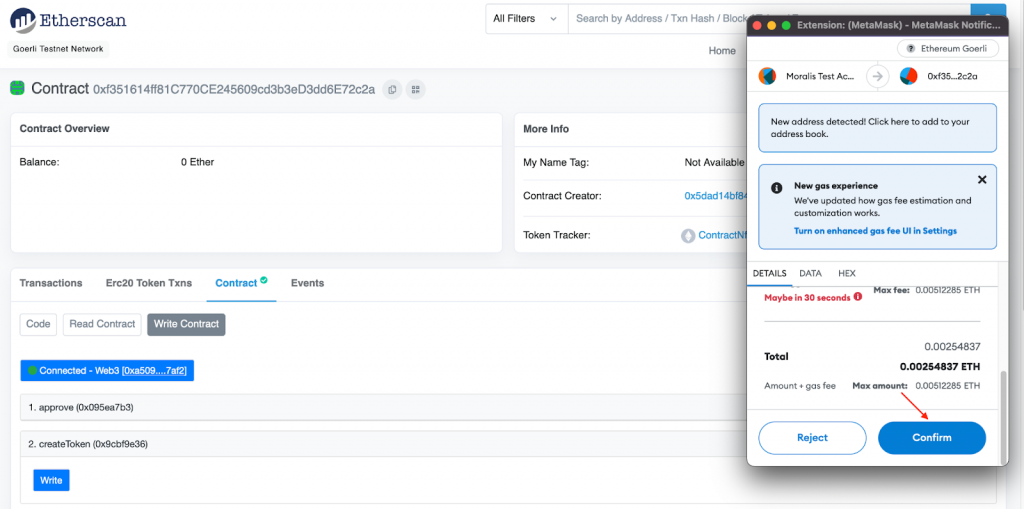Click the contract address text in header
Viewport: 1024px width, 509px height.
tap(234, 90)
